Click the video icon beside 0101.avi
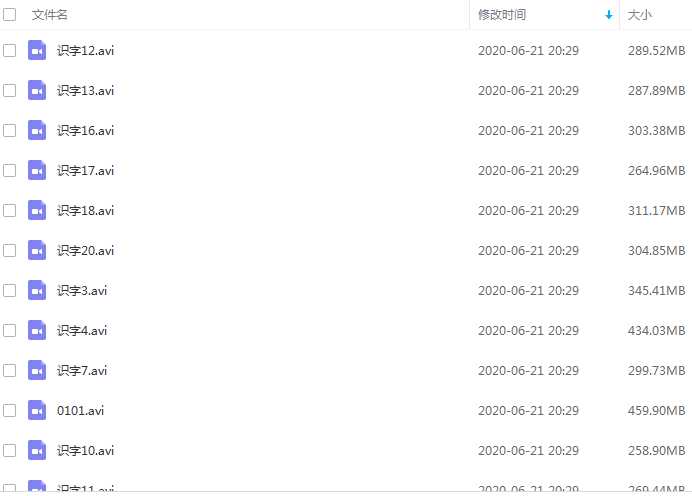Screen dimensions: 692x496 pyautogui.click(x=37, y=410)
